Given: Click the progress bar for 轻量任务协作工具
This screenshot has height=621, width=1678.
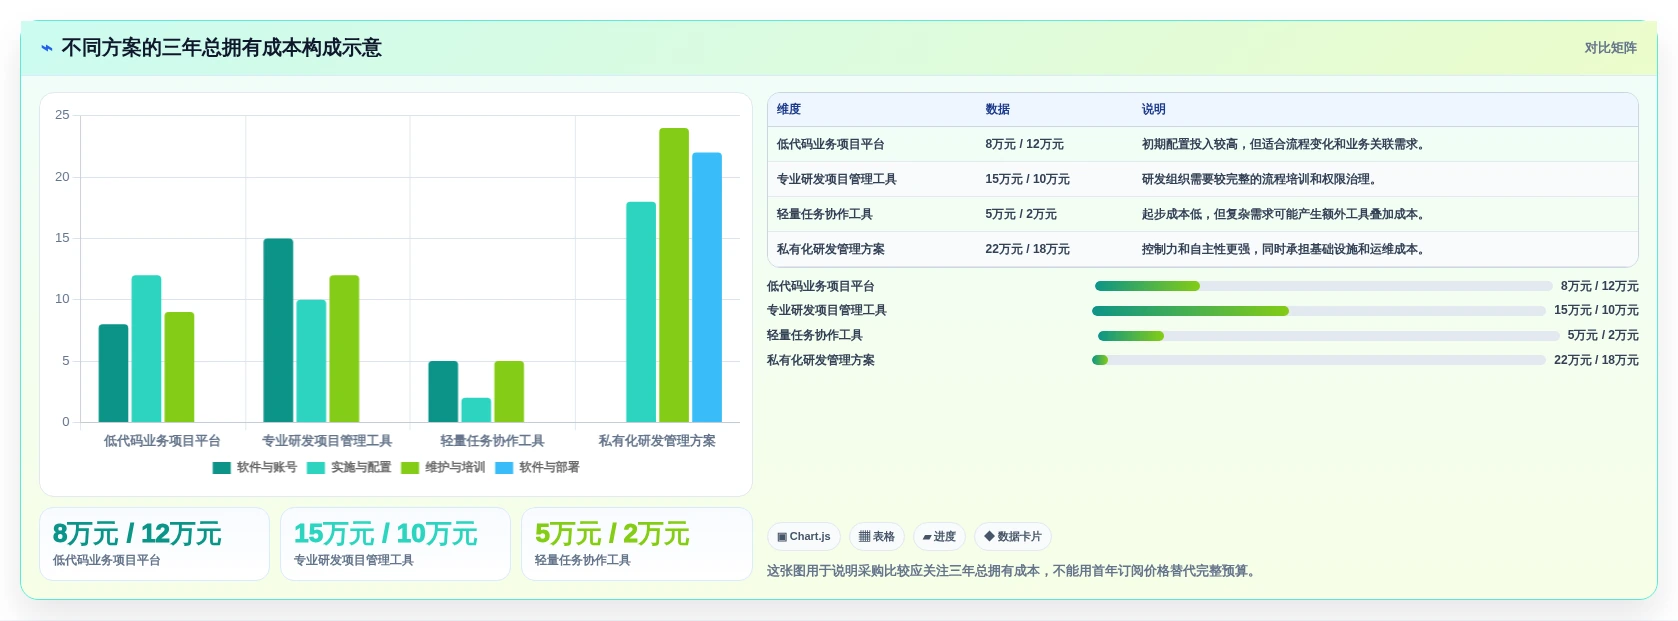Looking at the screenshot, I should coord(1328,336).
